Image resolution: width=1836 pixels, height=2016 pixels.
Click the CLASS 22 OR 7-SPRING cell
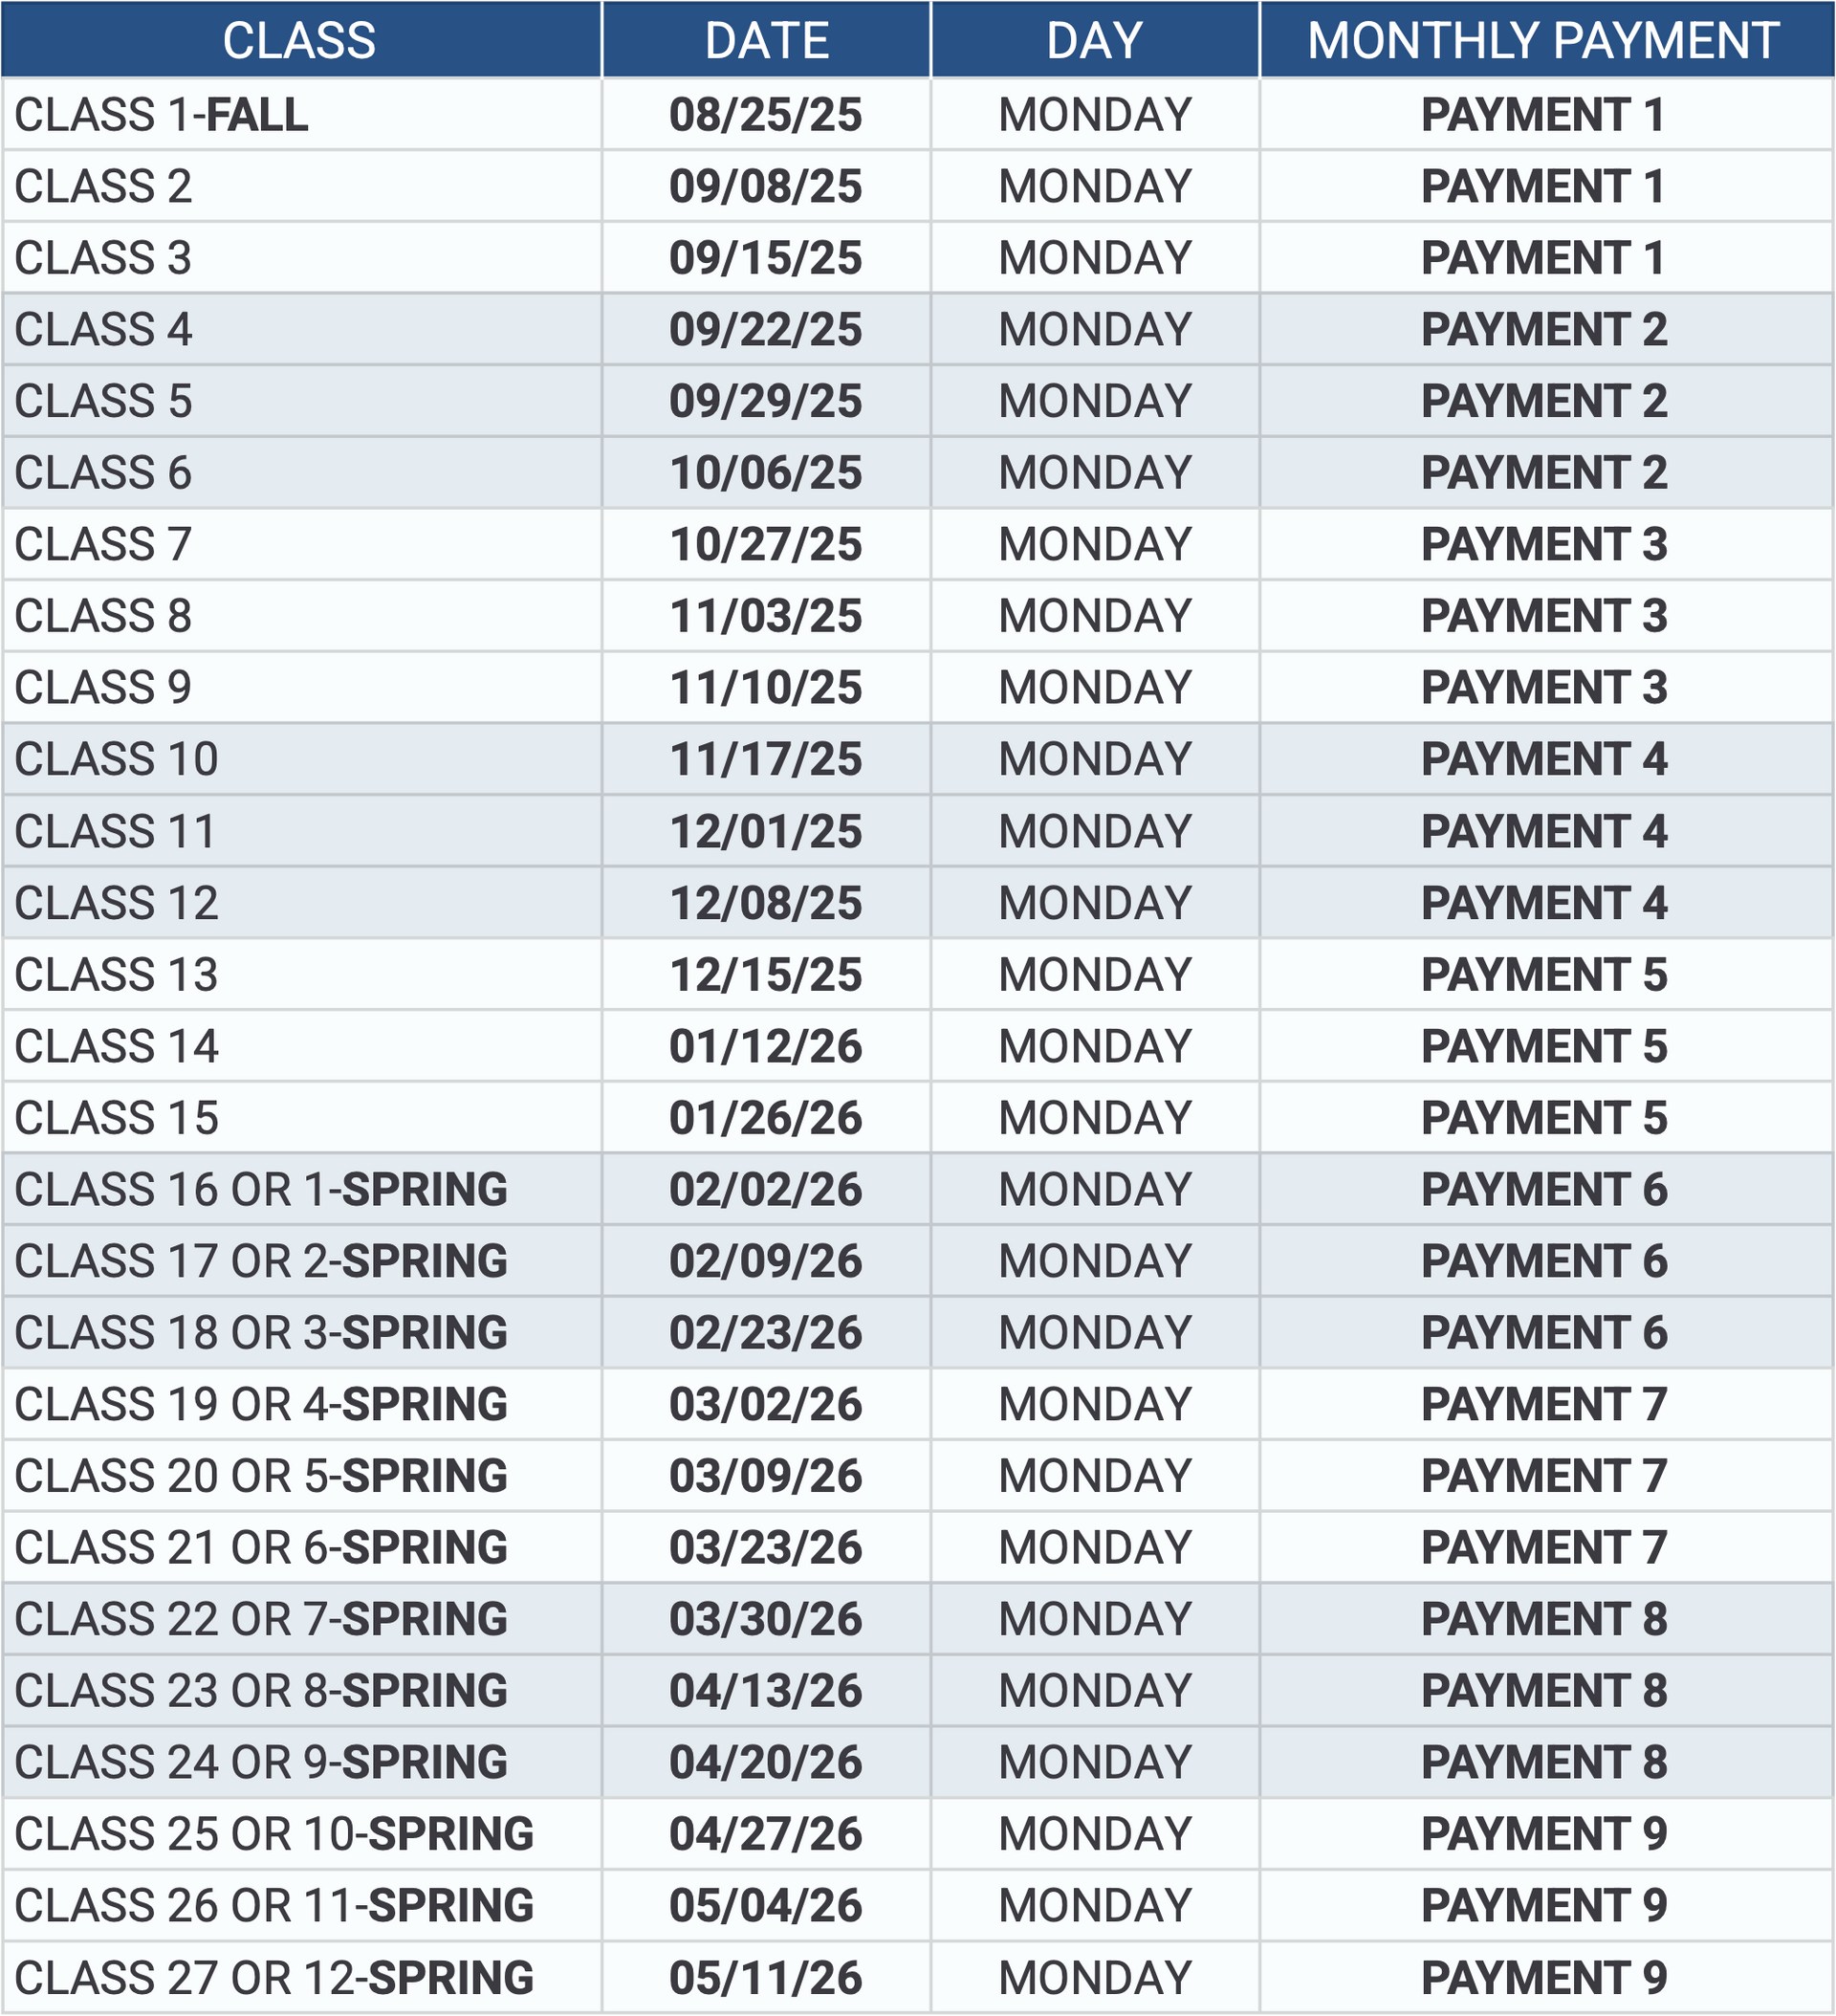[x=261, y=1619]
